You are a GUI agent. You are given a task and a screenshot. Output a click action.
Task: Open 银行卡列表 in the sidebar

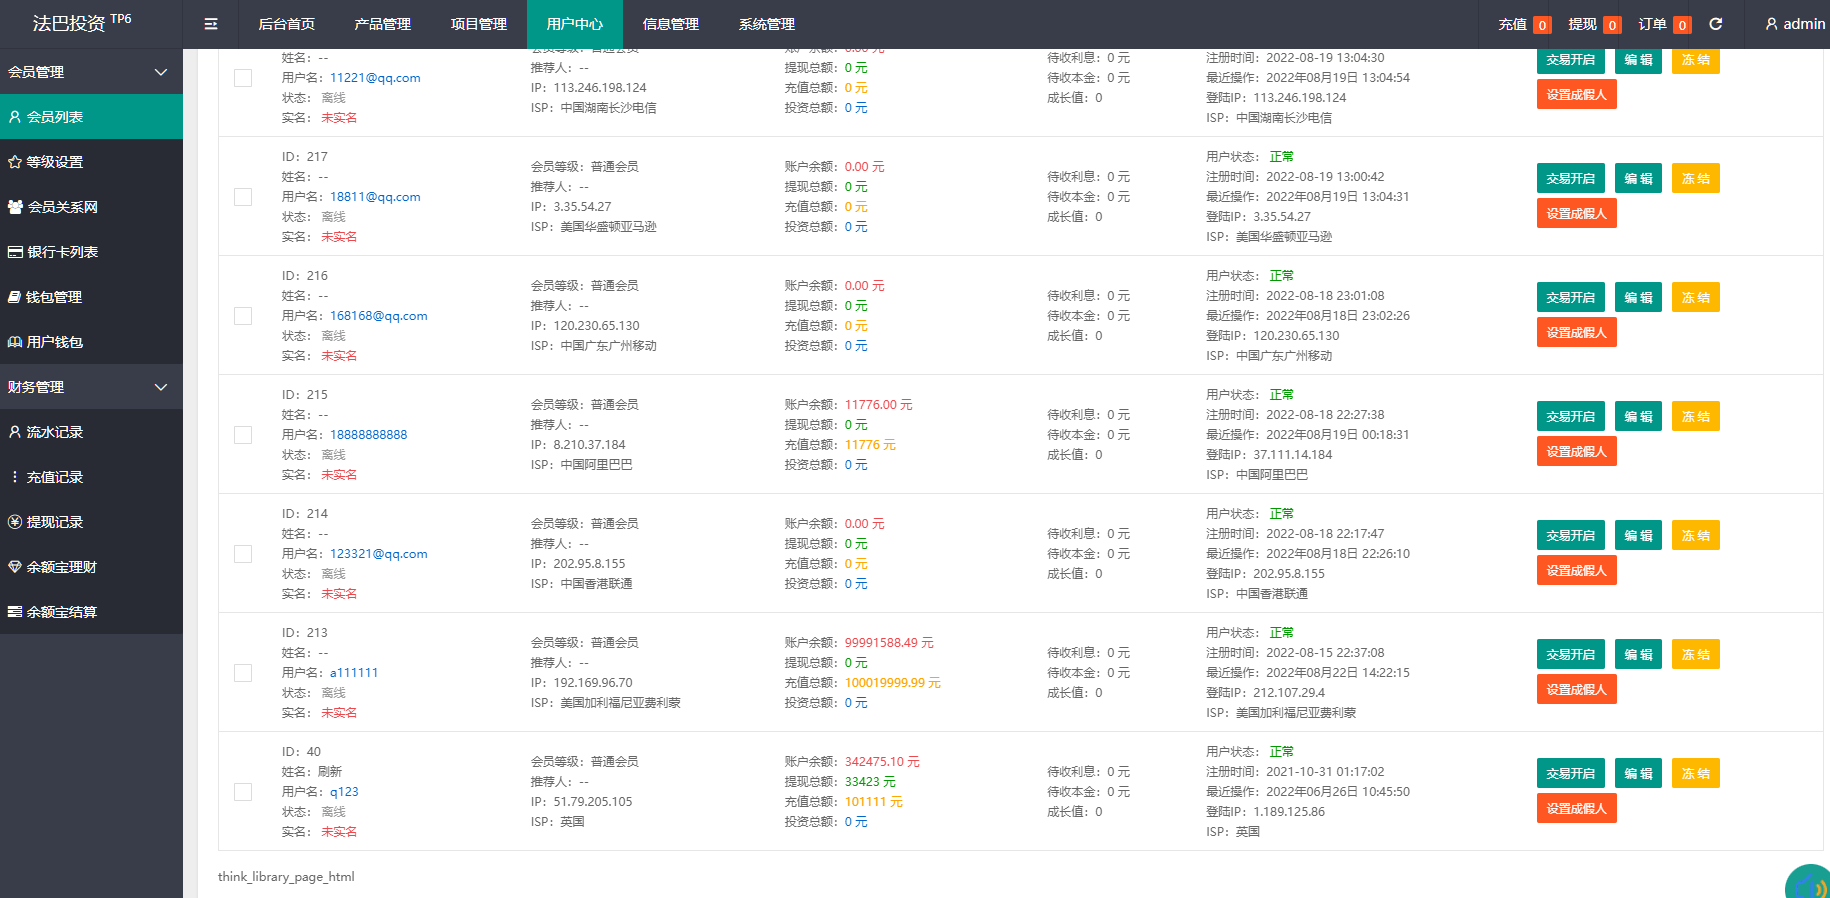pyautogui.click(x=62, y=252)
